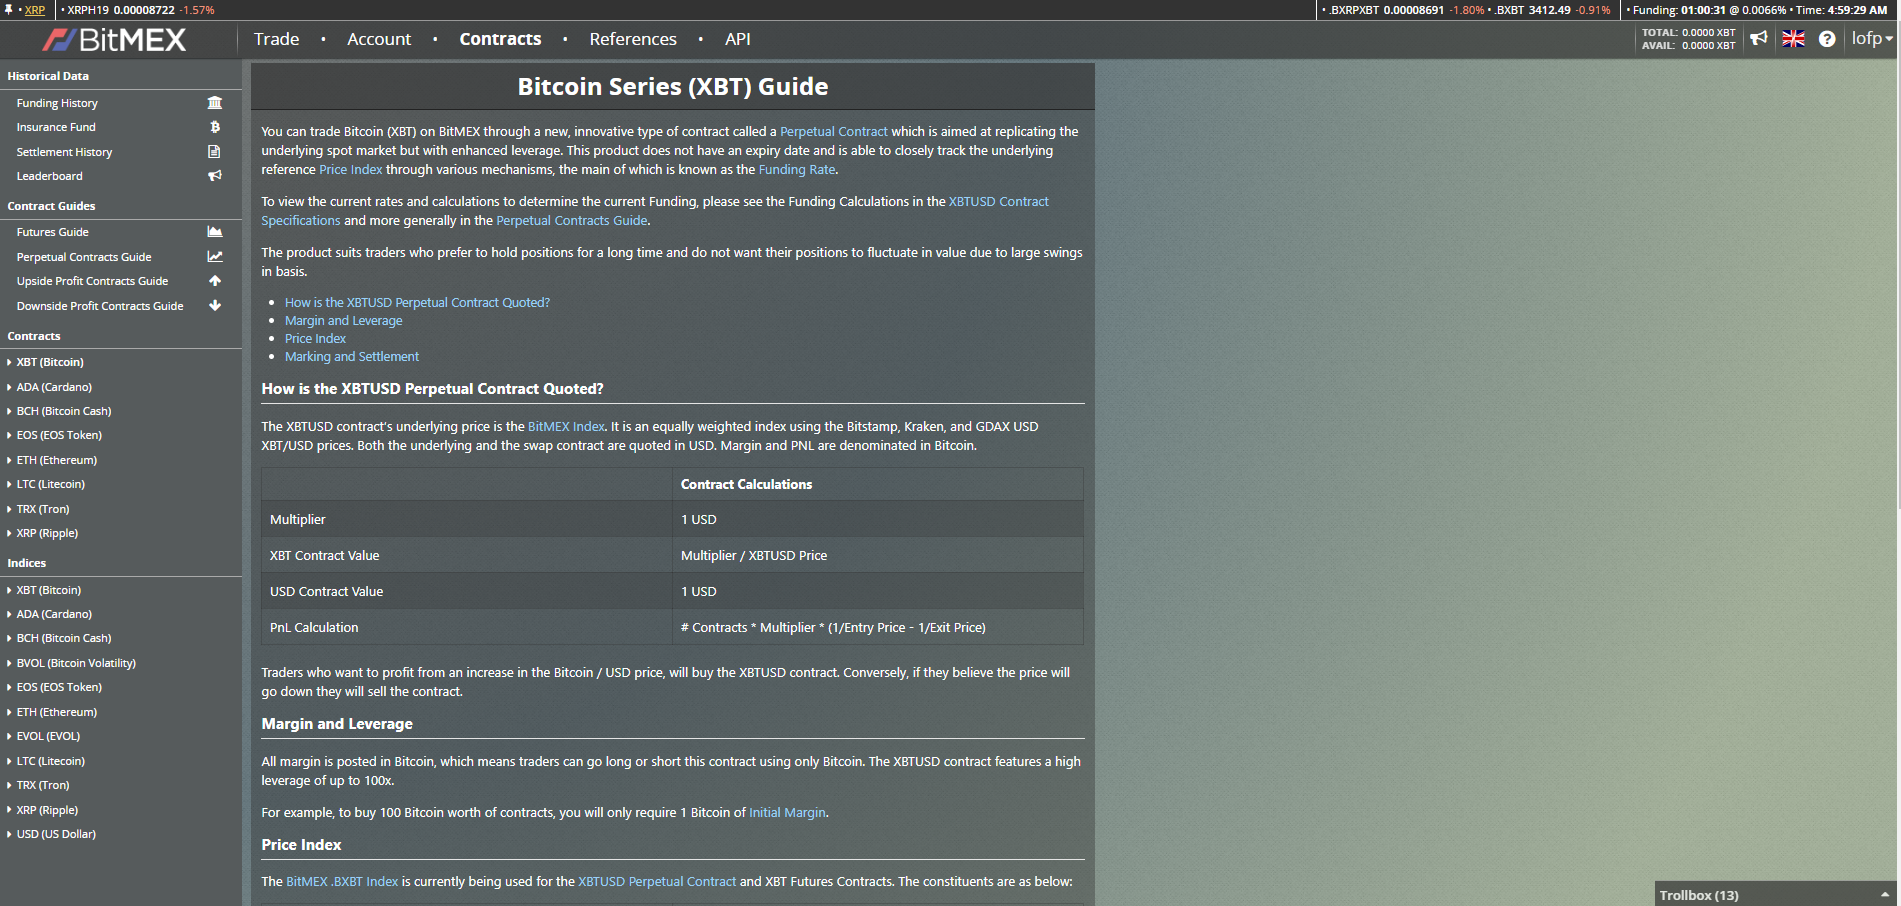Viewport: 1901px width, 906px height.
Task: Open the lofp user dropdown
Action: point(1872,39)
